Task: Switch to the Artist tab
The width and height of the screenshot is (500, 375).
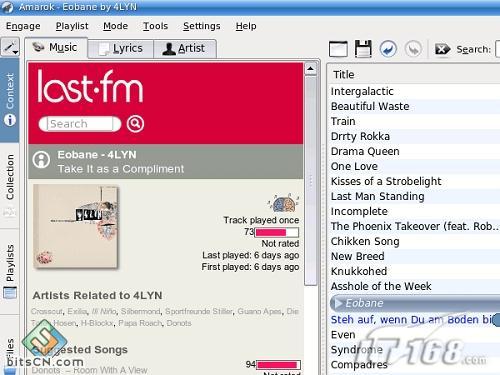Action: click(185, 49)
